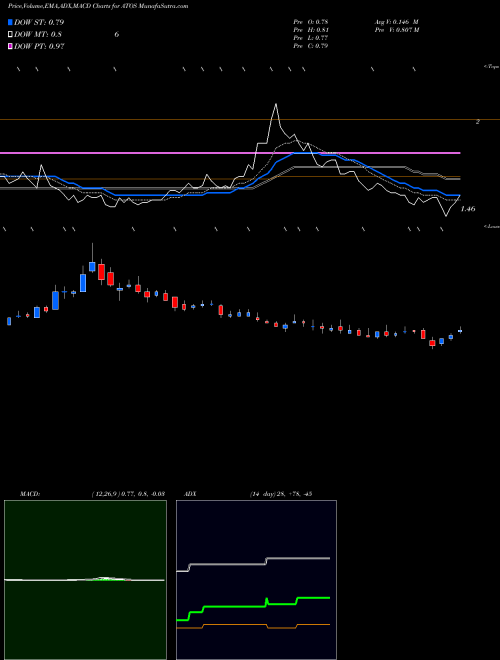Click the ADX '(14 day) 28, +78, -45' values
Screen dimensions: 500x660
[281, 494]
